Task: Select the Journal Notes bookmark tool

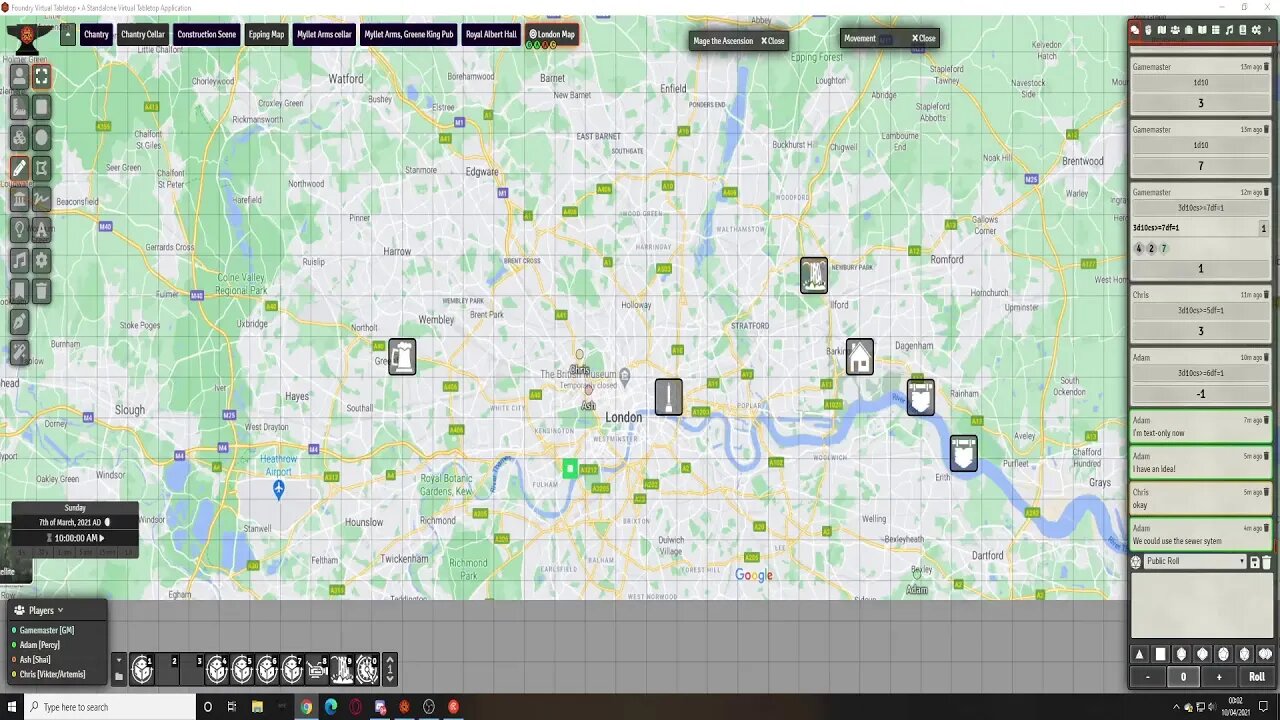Action: click(x=19, y=291)
